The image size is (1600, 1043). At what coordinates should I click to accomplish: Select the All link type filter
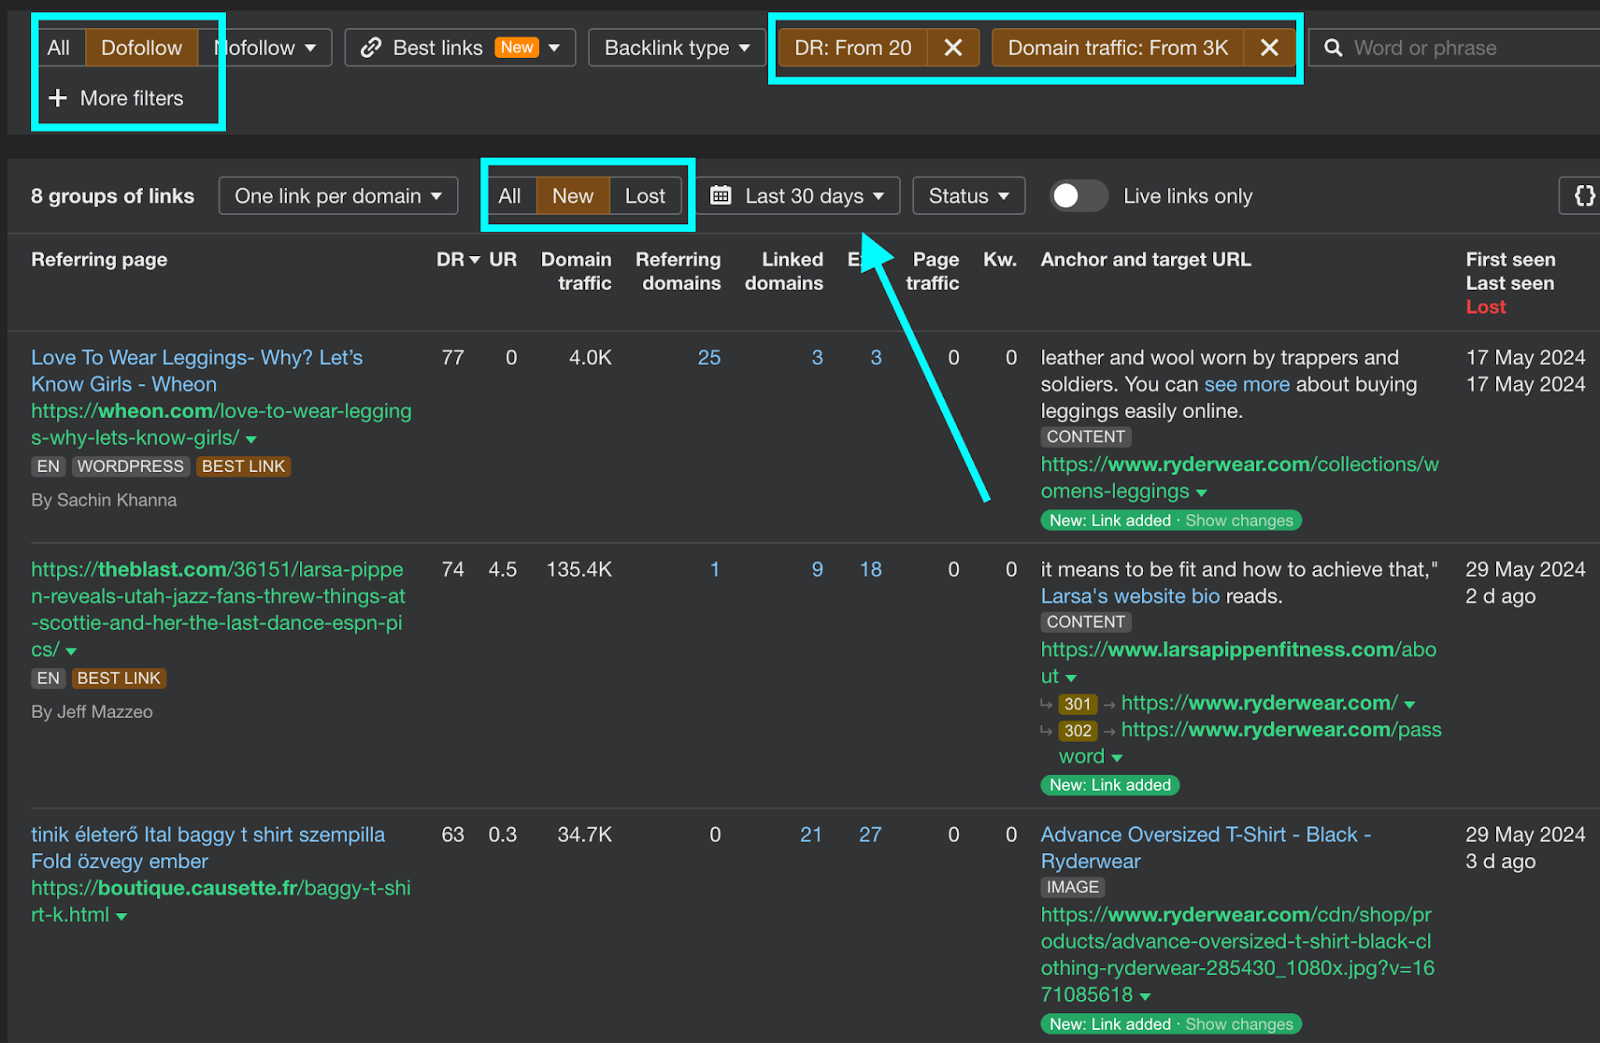59,48
